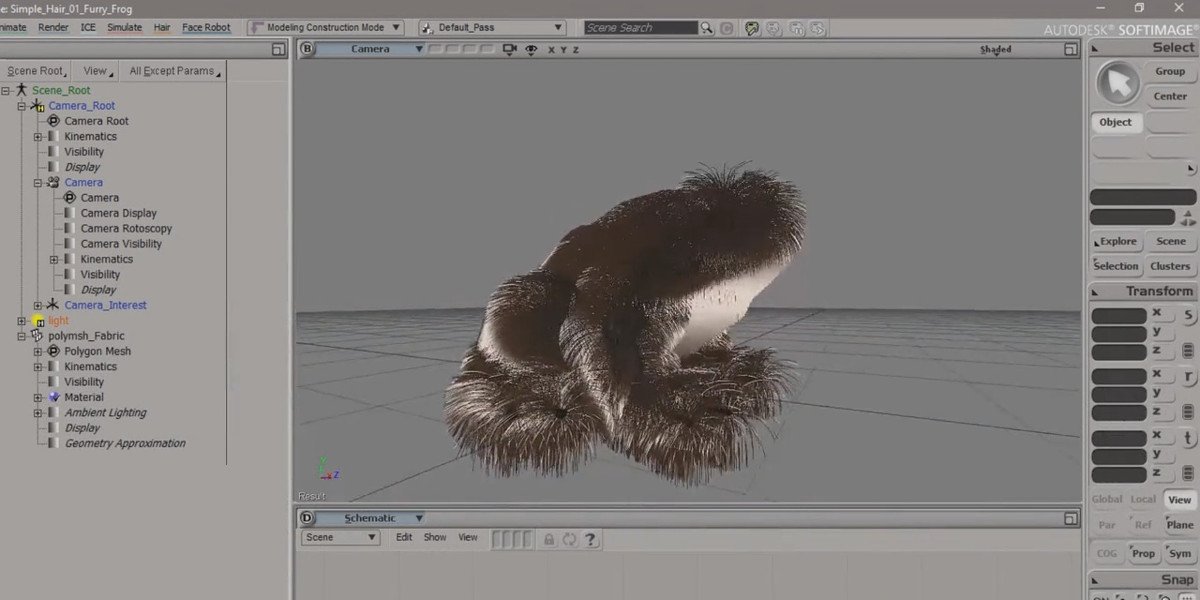Image resolution: width=1200 pixels, height=600 pixels.
Task: Open the Face Robot menu
Action: pyautogui.click(x=206, y=27)
